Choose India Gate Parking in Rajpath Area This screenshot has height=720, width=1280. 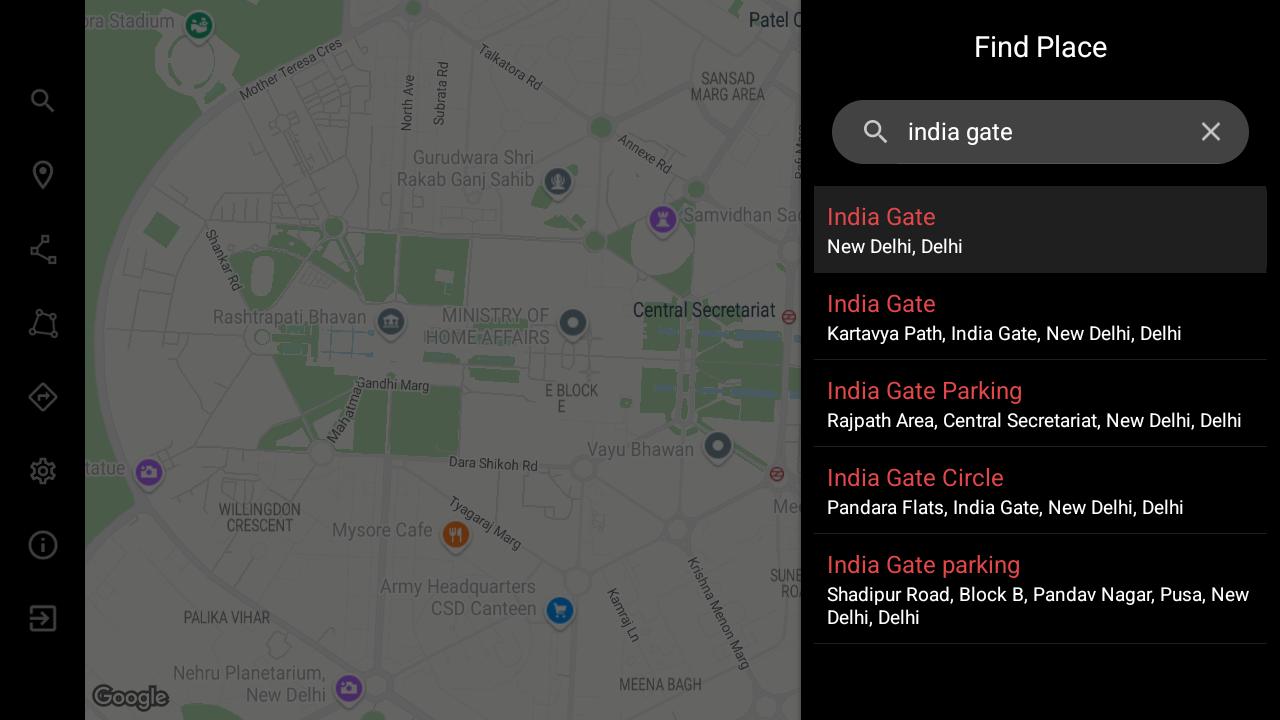(1040, 404)
